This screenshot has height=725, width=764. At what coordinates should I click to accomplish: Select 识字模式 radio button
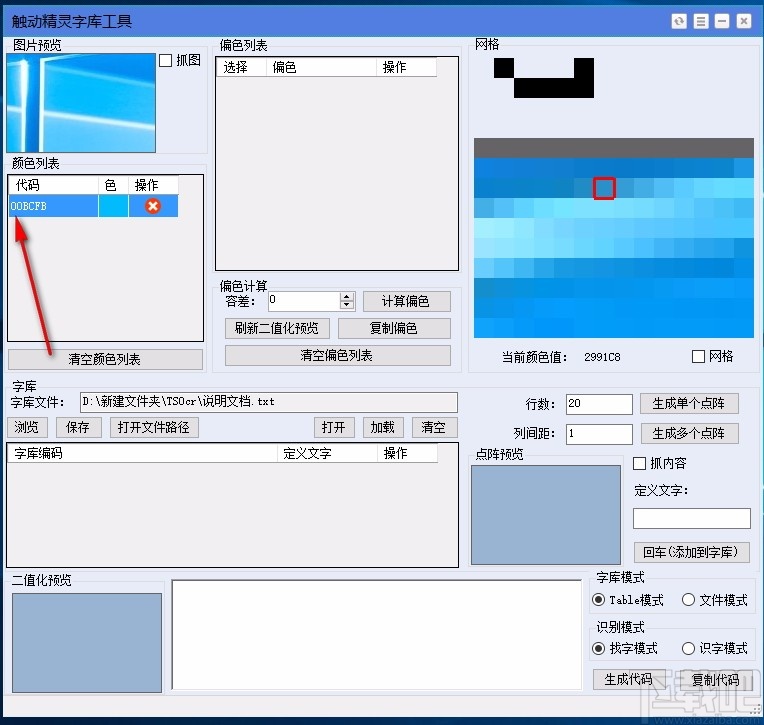(688, 649)
